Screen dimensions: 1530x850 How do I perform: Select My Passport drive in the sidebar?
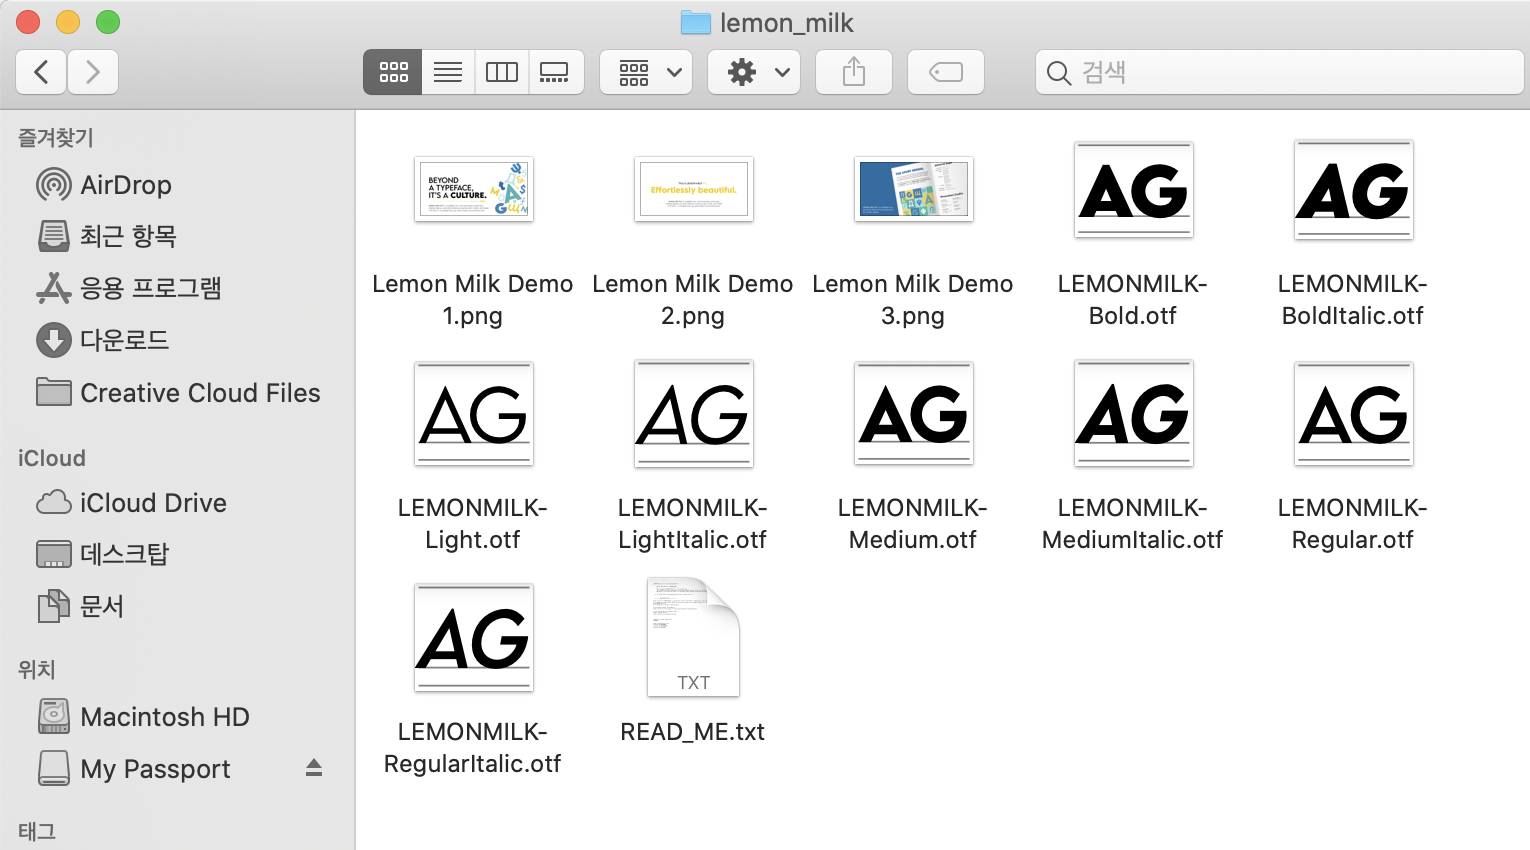coord(133,769)
